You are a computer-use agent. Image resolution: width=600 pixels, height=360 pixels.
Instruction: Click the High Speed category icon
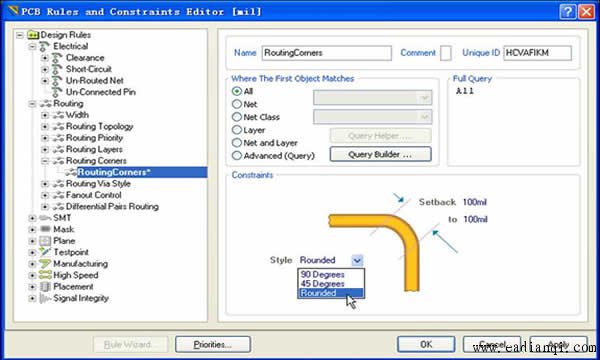coord(45,275)
